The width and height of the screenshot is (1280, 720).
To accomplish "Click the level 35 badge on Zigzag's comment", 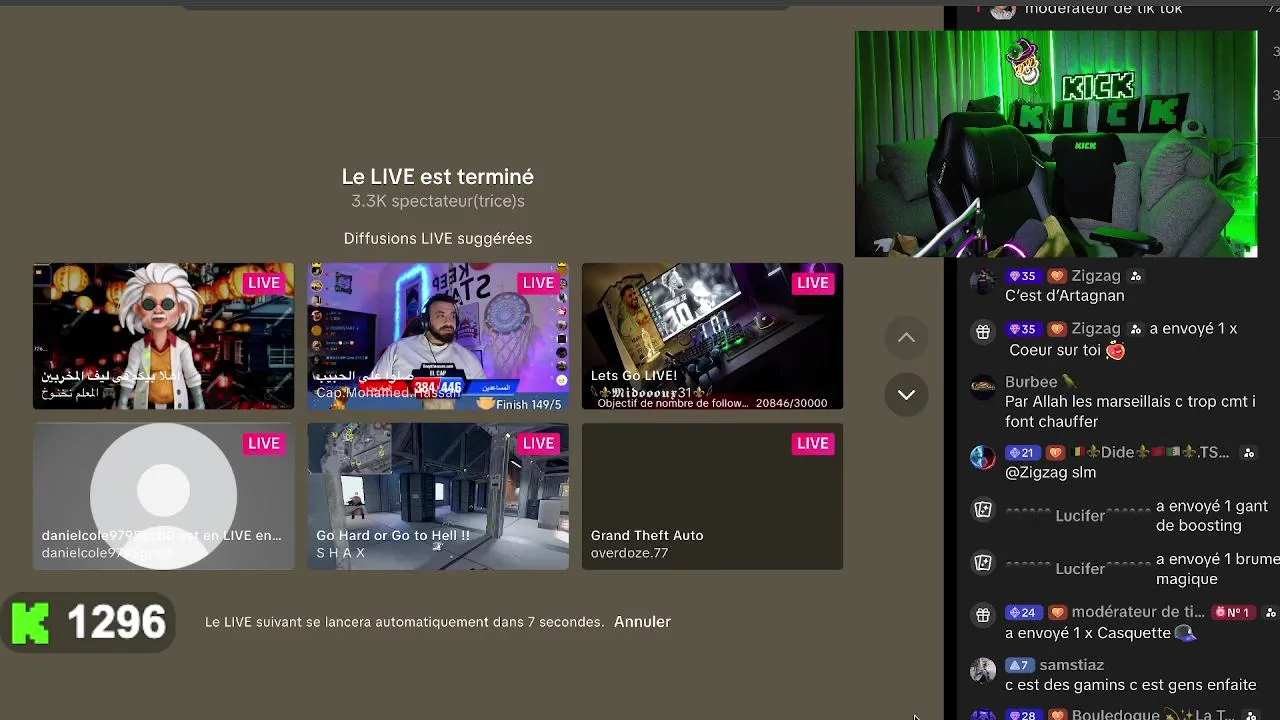I will [1022, 276].
